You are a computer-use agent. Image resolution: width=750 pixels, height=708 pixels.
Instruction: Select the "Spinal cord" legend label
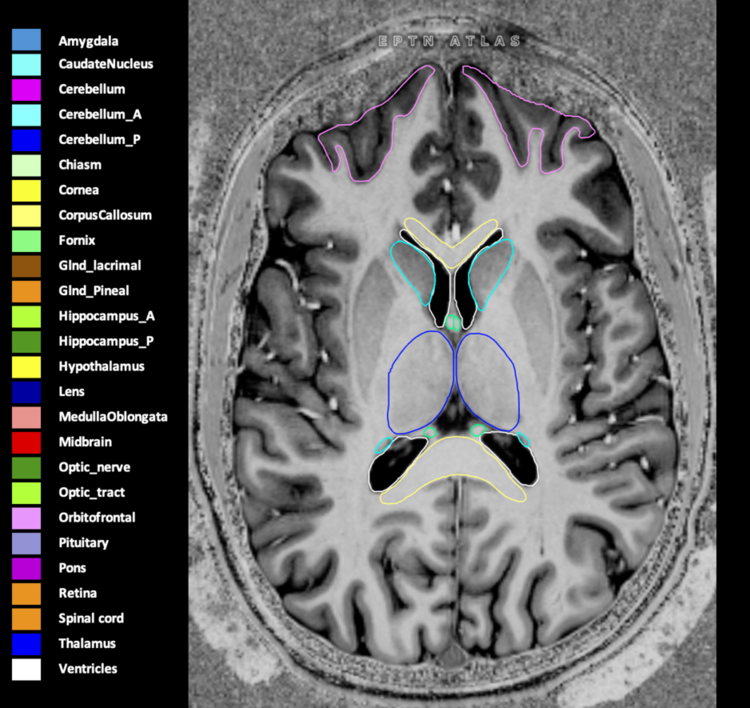point(91,619)
